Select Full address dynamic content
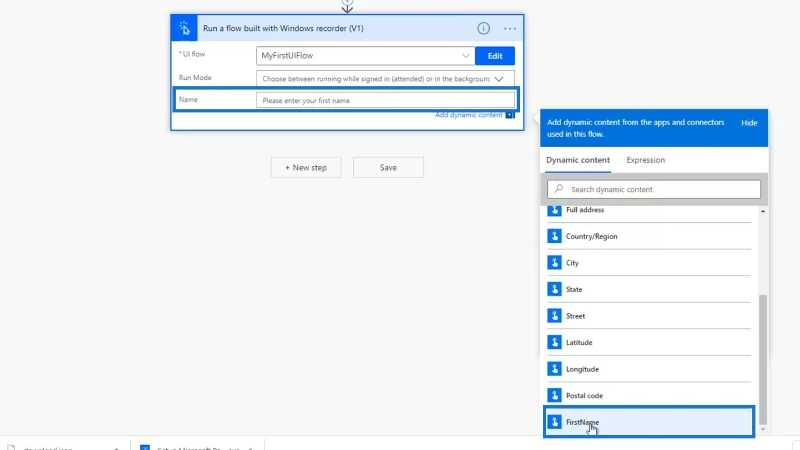The width and height of the screenshot is (800, 450). [x=649, y=210]
